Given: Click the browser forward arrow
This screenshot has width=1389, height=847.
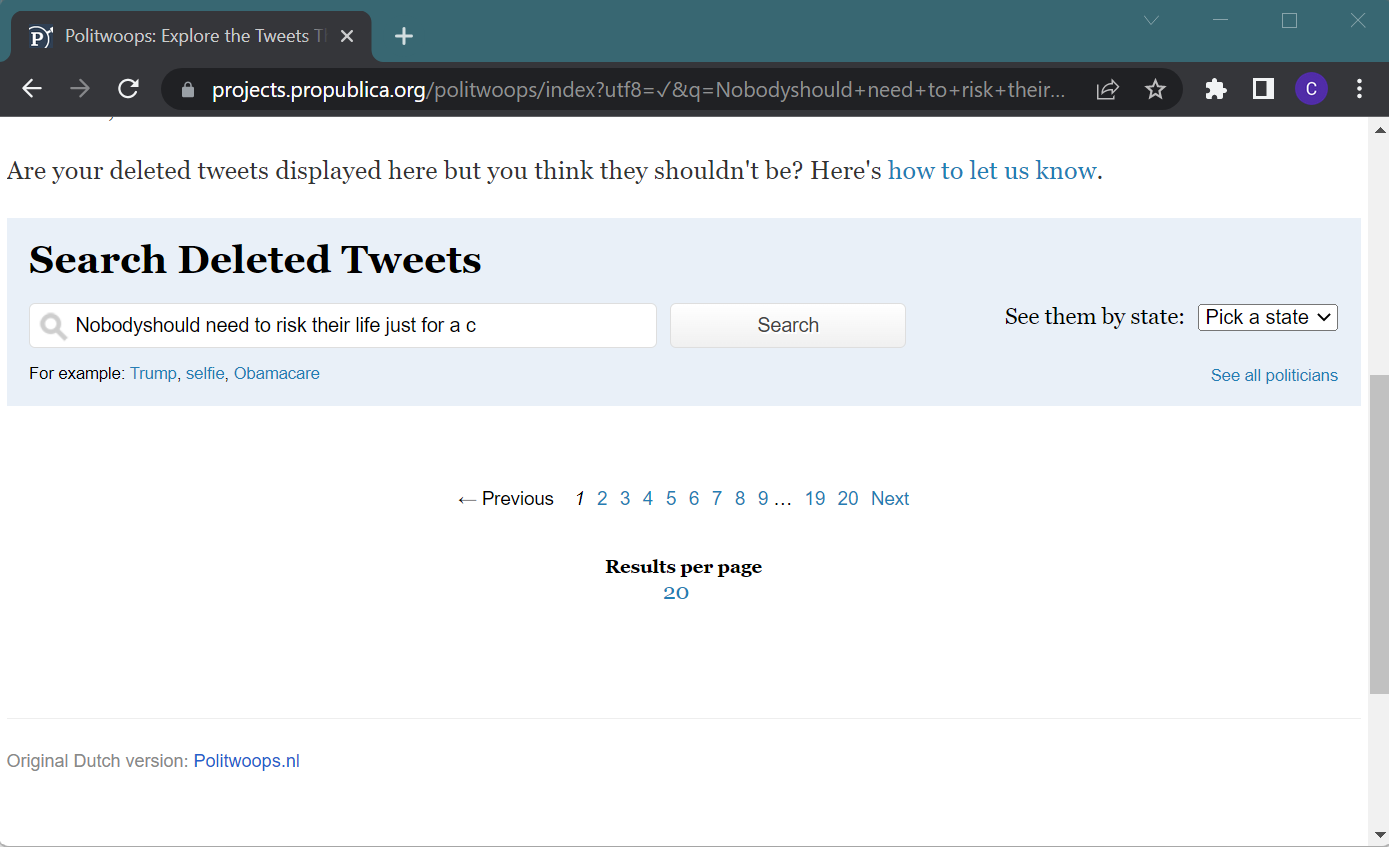Looking at the screenshot, I should click(80, 89).
